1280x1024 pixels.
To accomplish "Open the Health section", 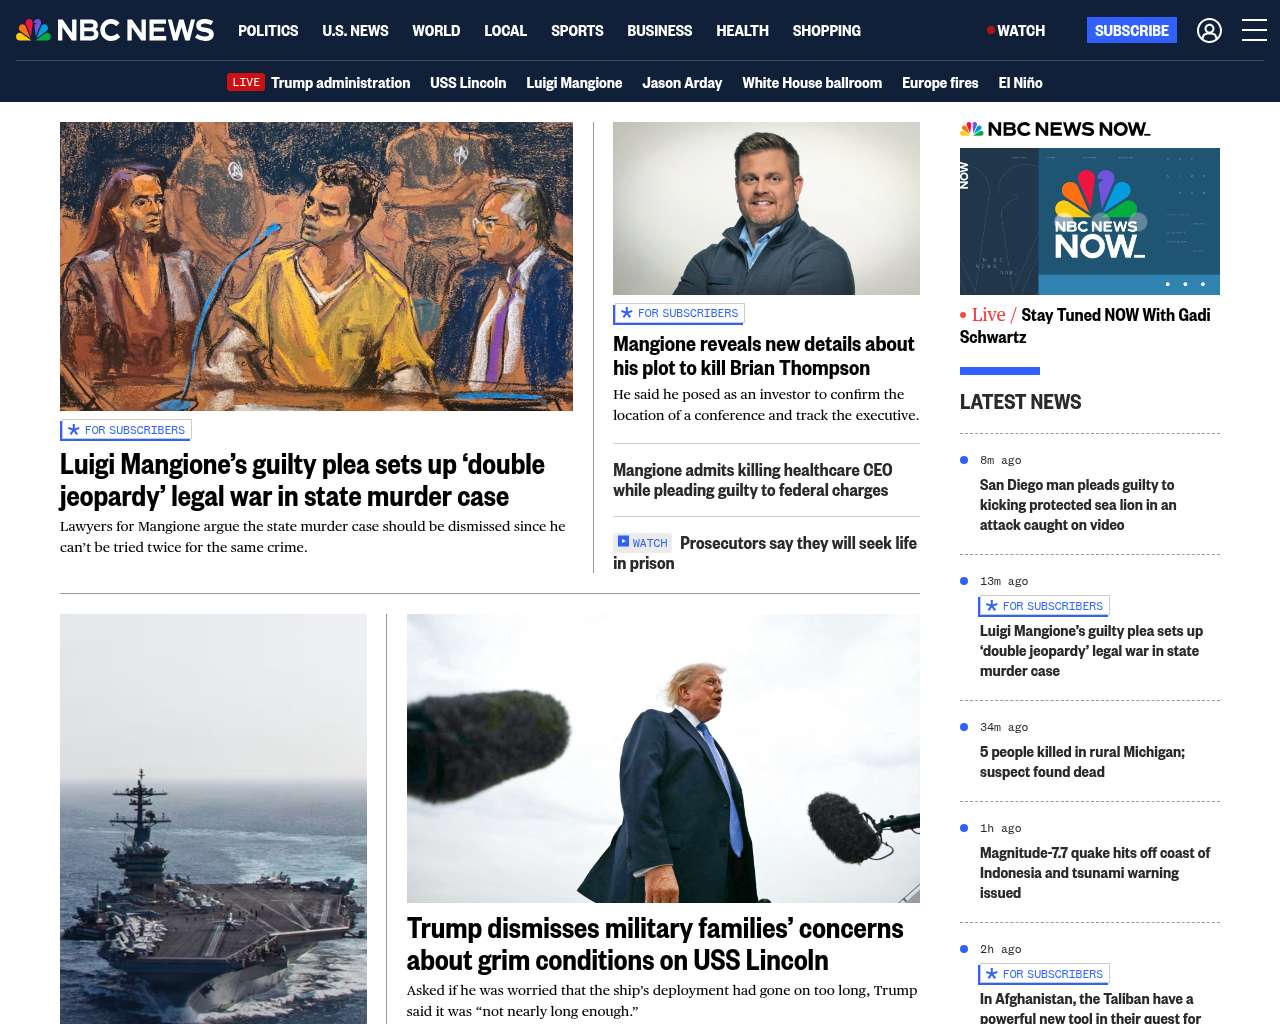I will (x=742, y=31).
